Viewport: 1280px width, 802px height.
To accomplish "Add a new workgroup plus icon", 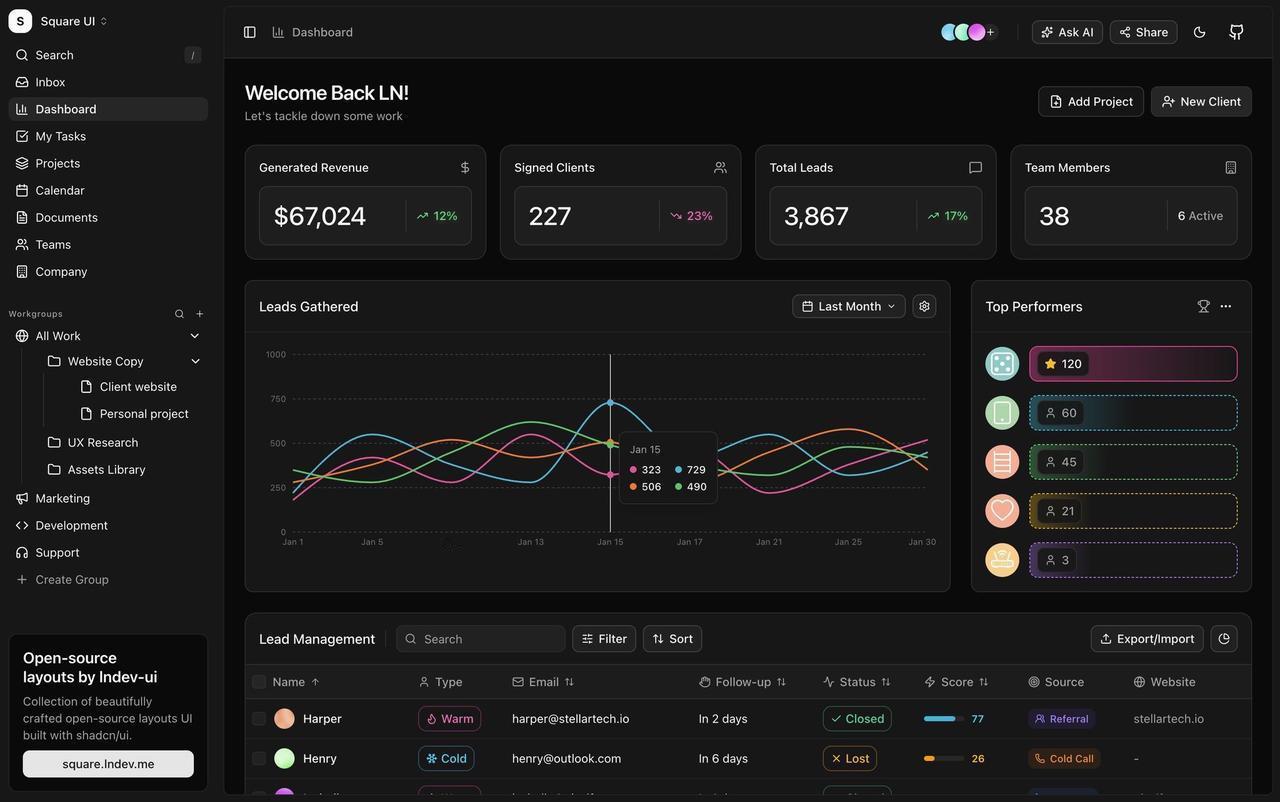I will click(x=200, y=314).
